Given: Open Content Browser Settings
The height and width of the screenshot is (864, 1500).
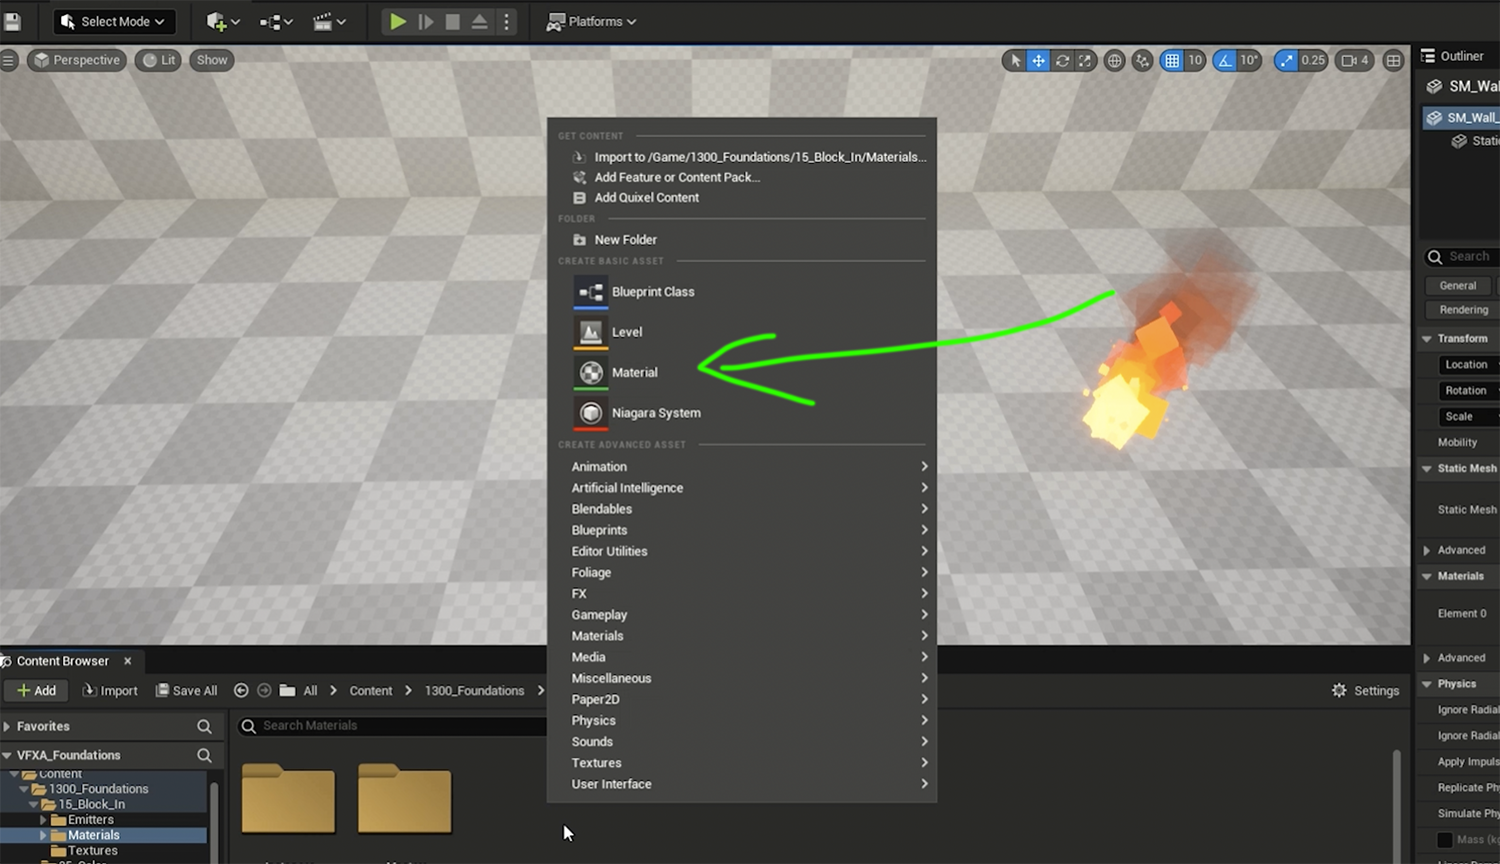Looking at the screenshot, I should [x=1365, y=691].
